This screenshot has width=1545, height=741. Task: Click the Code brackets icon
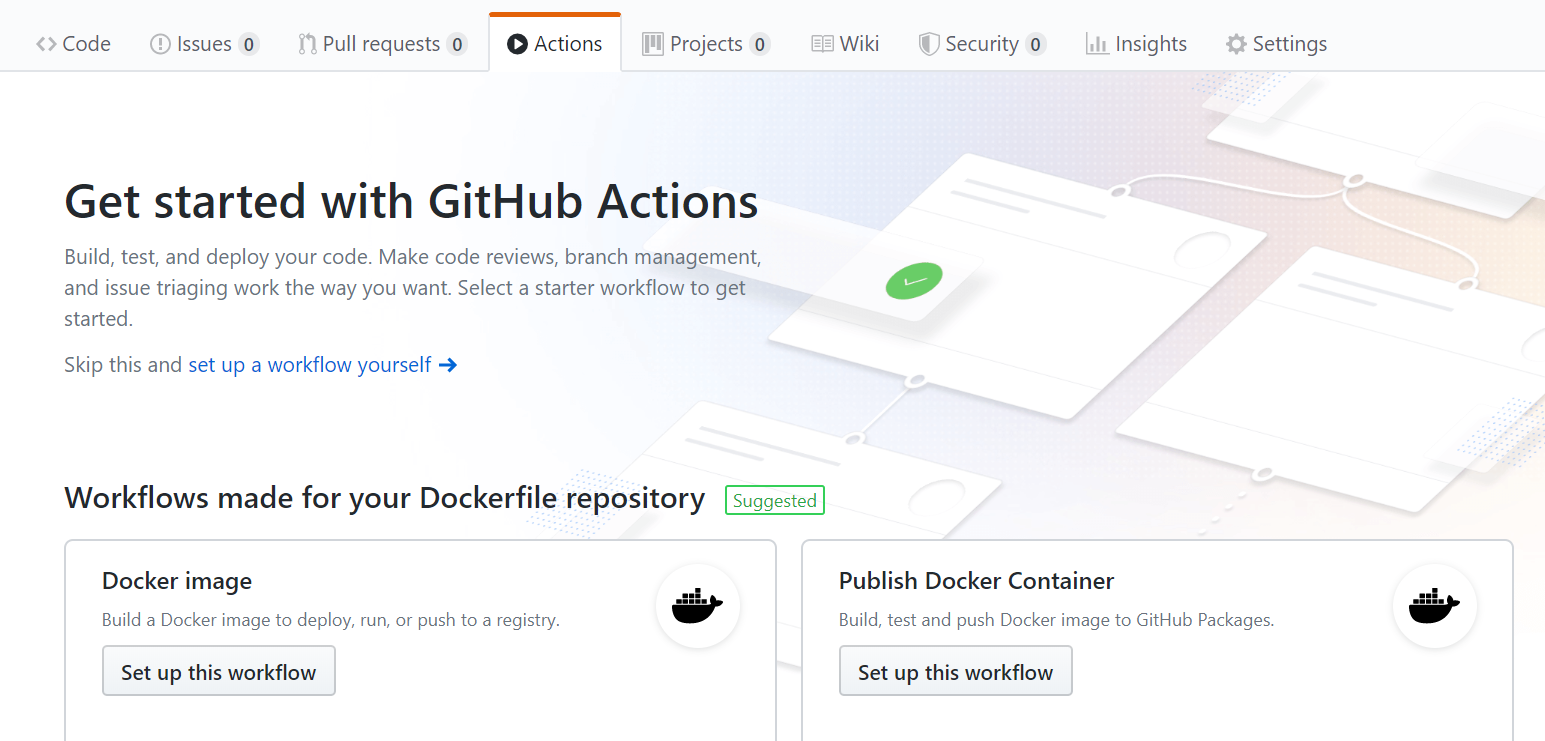(46, 44)
